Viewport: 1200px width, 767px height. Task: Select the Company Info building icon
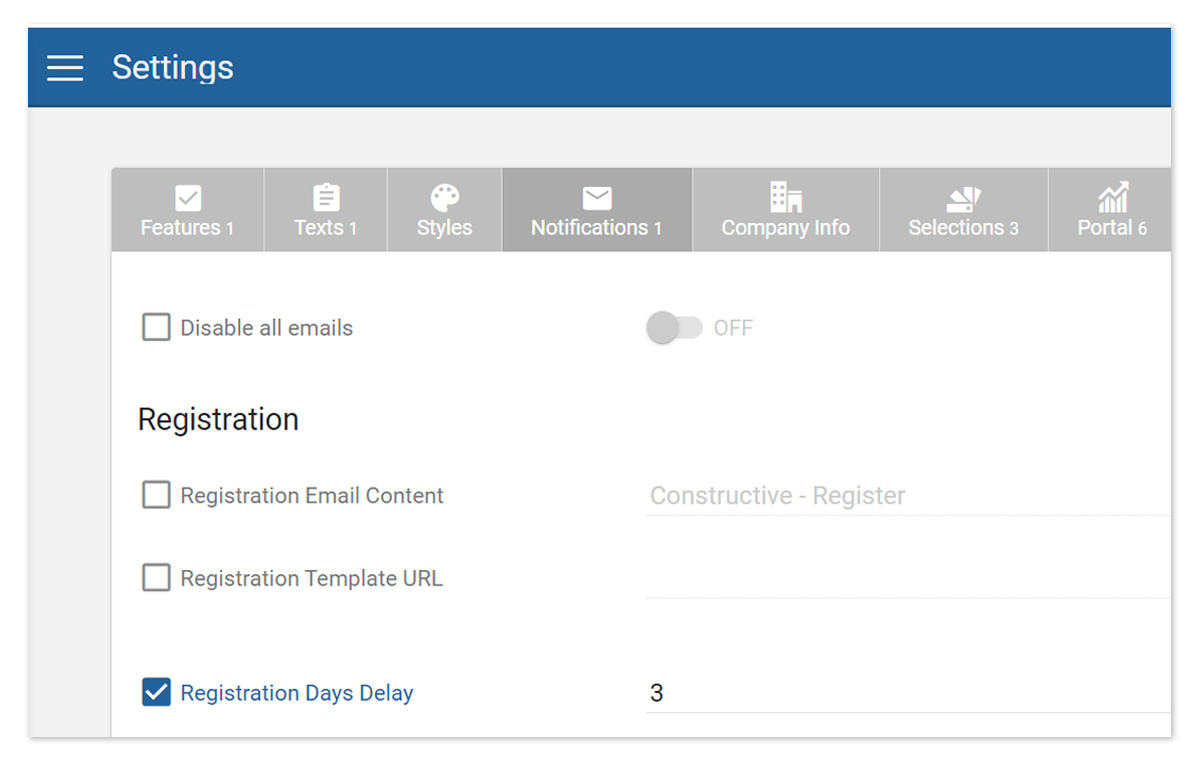785,197
